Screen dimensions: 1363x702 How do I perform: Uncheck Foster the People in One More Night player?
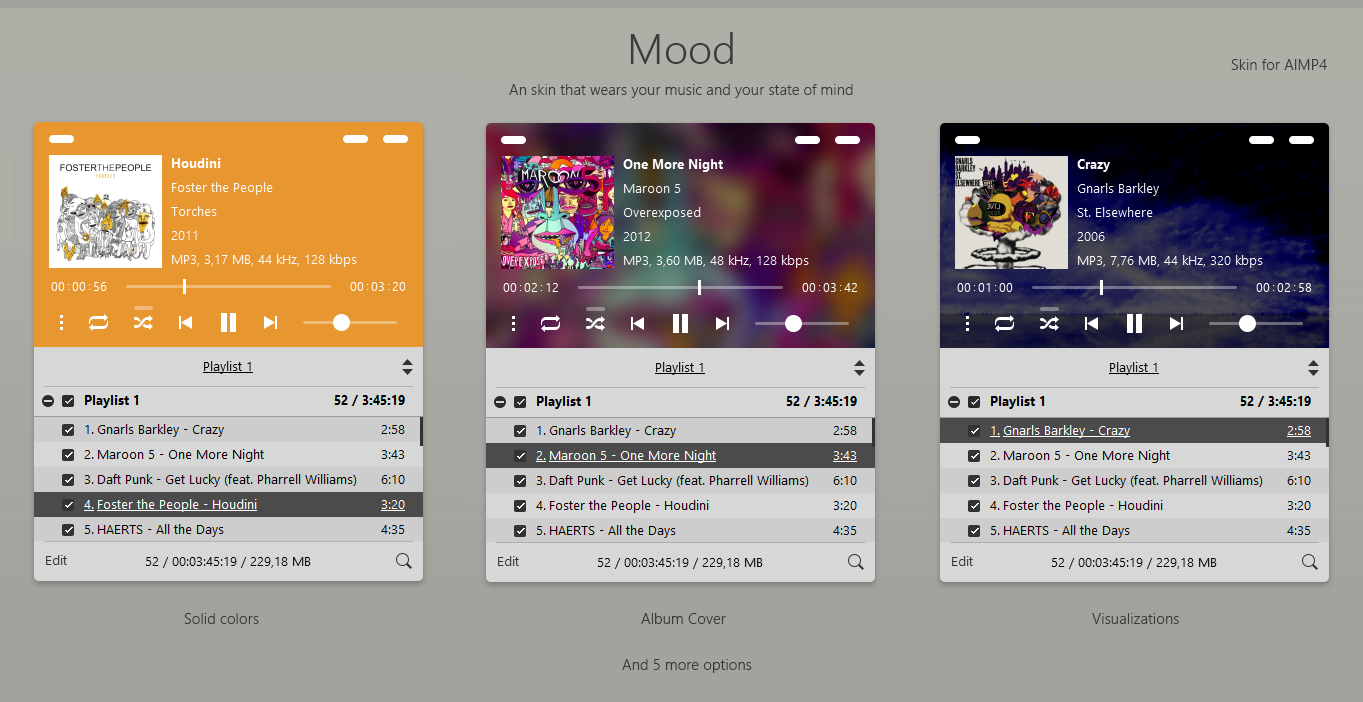[x=520, y=506]
